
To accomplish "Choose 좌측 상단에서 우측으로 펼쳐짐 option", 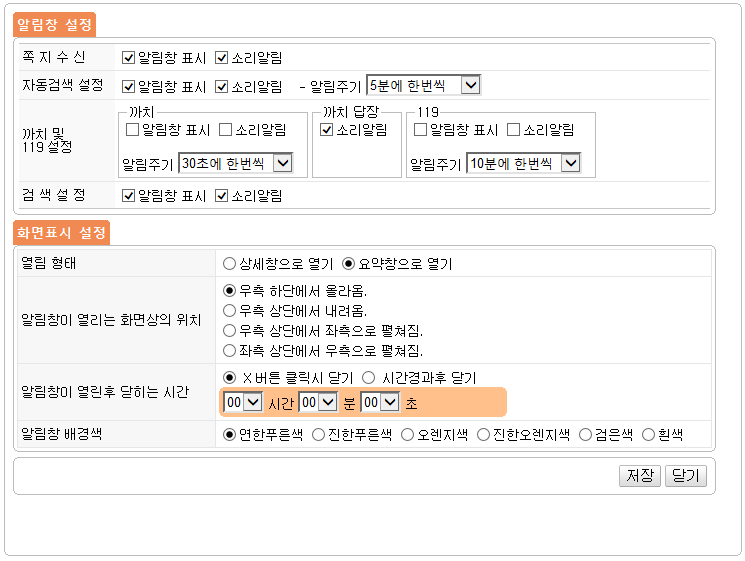I will click(x=230, y=350).
